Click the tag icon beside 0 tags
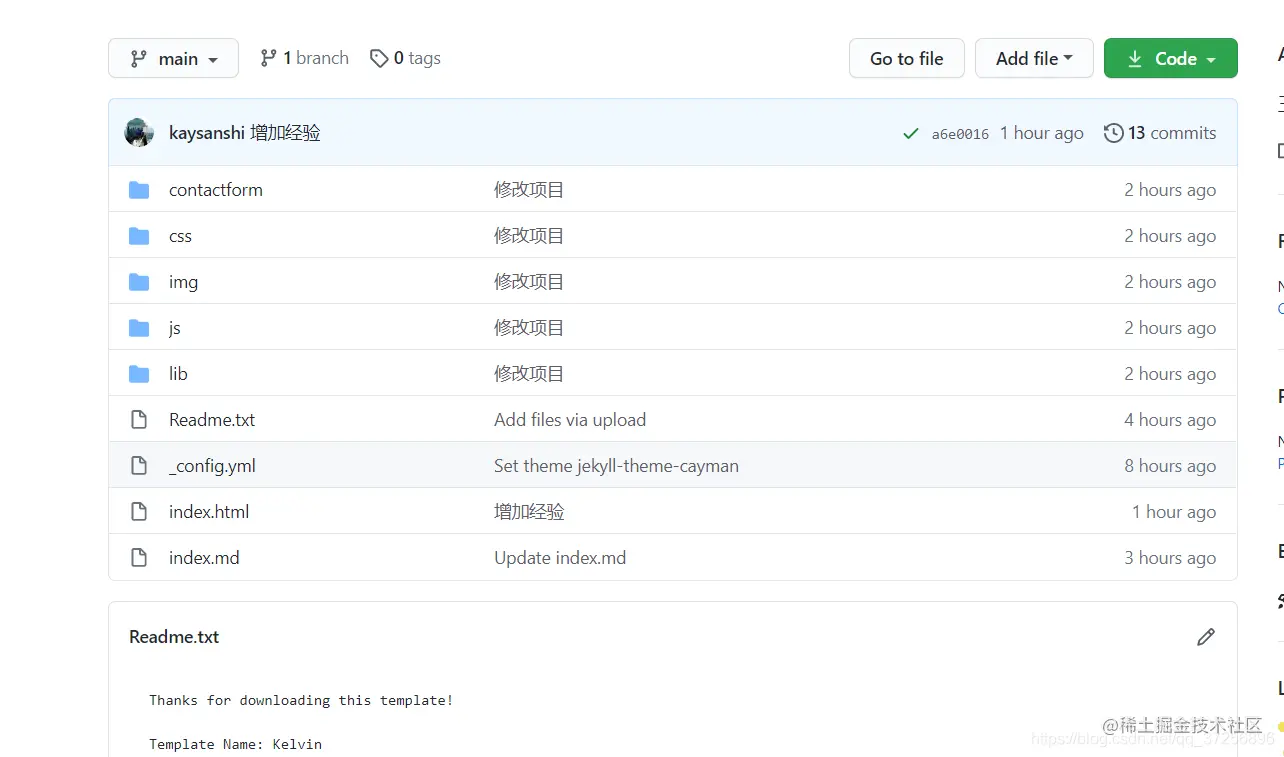 (x=379, y=59)
